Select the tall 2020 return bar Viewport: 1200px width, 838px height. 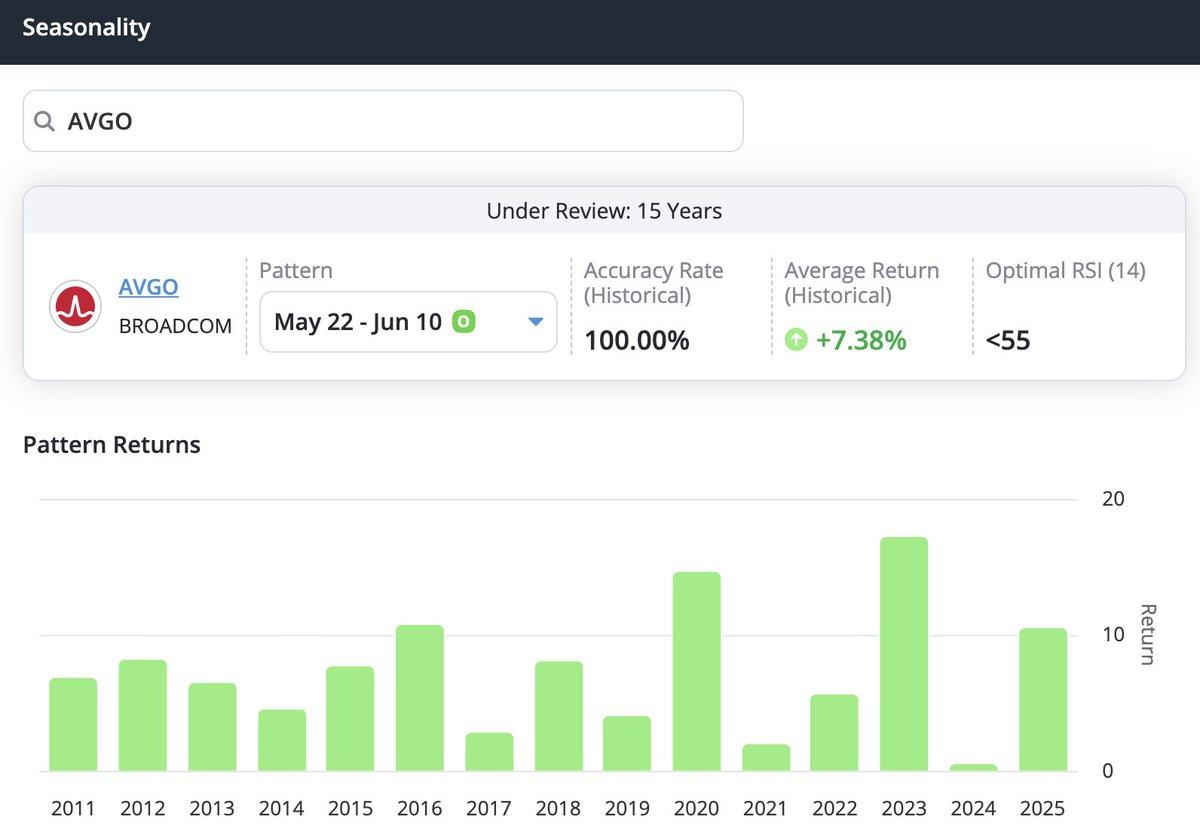point(697,672)
